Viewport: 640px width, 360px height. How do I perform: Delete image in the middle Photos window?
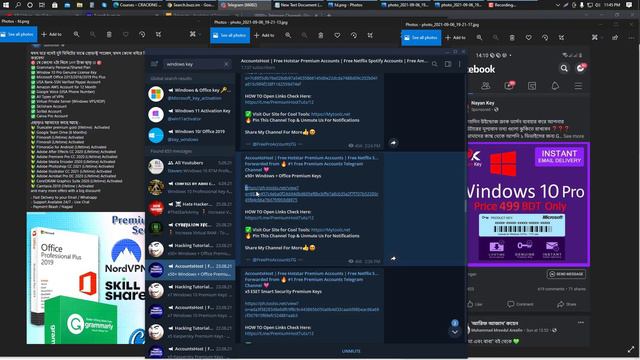click(321, 36)
